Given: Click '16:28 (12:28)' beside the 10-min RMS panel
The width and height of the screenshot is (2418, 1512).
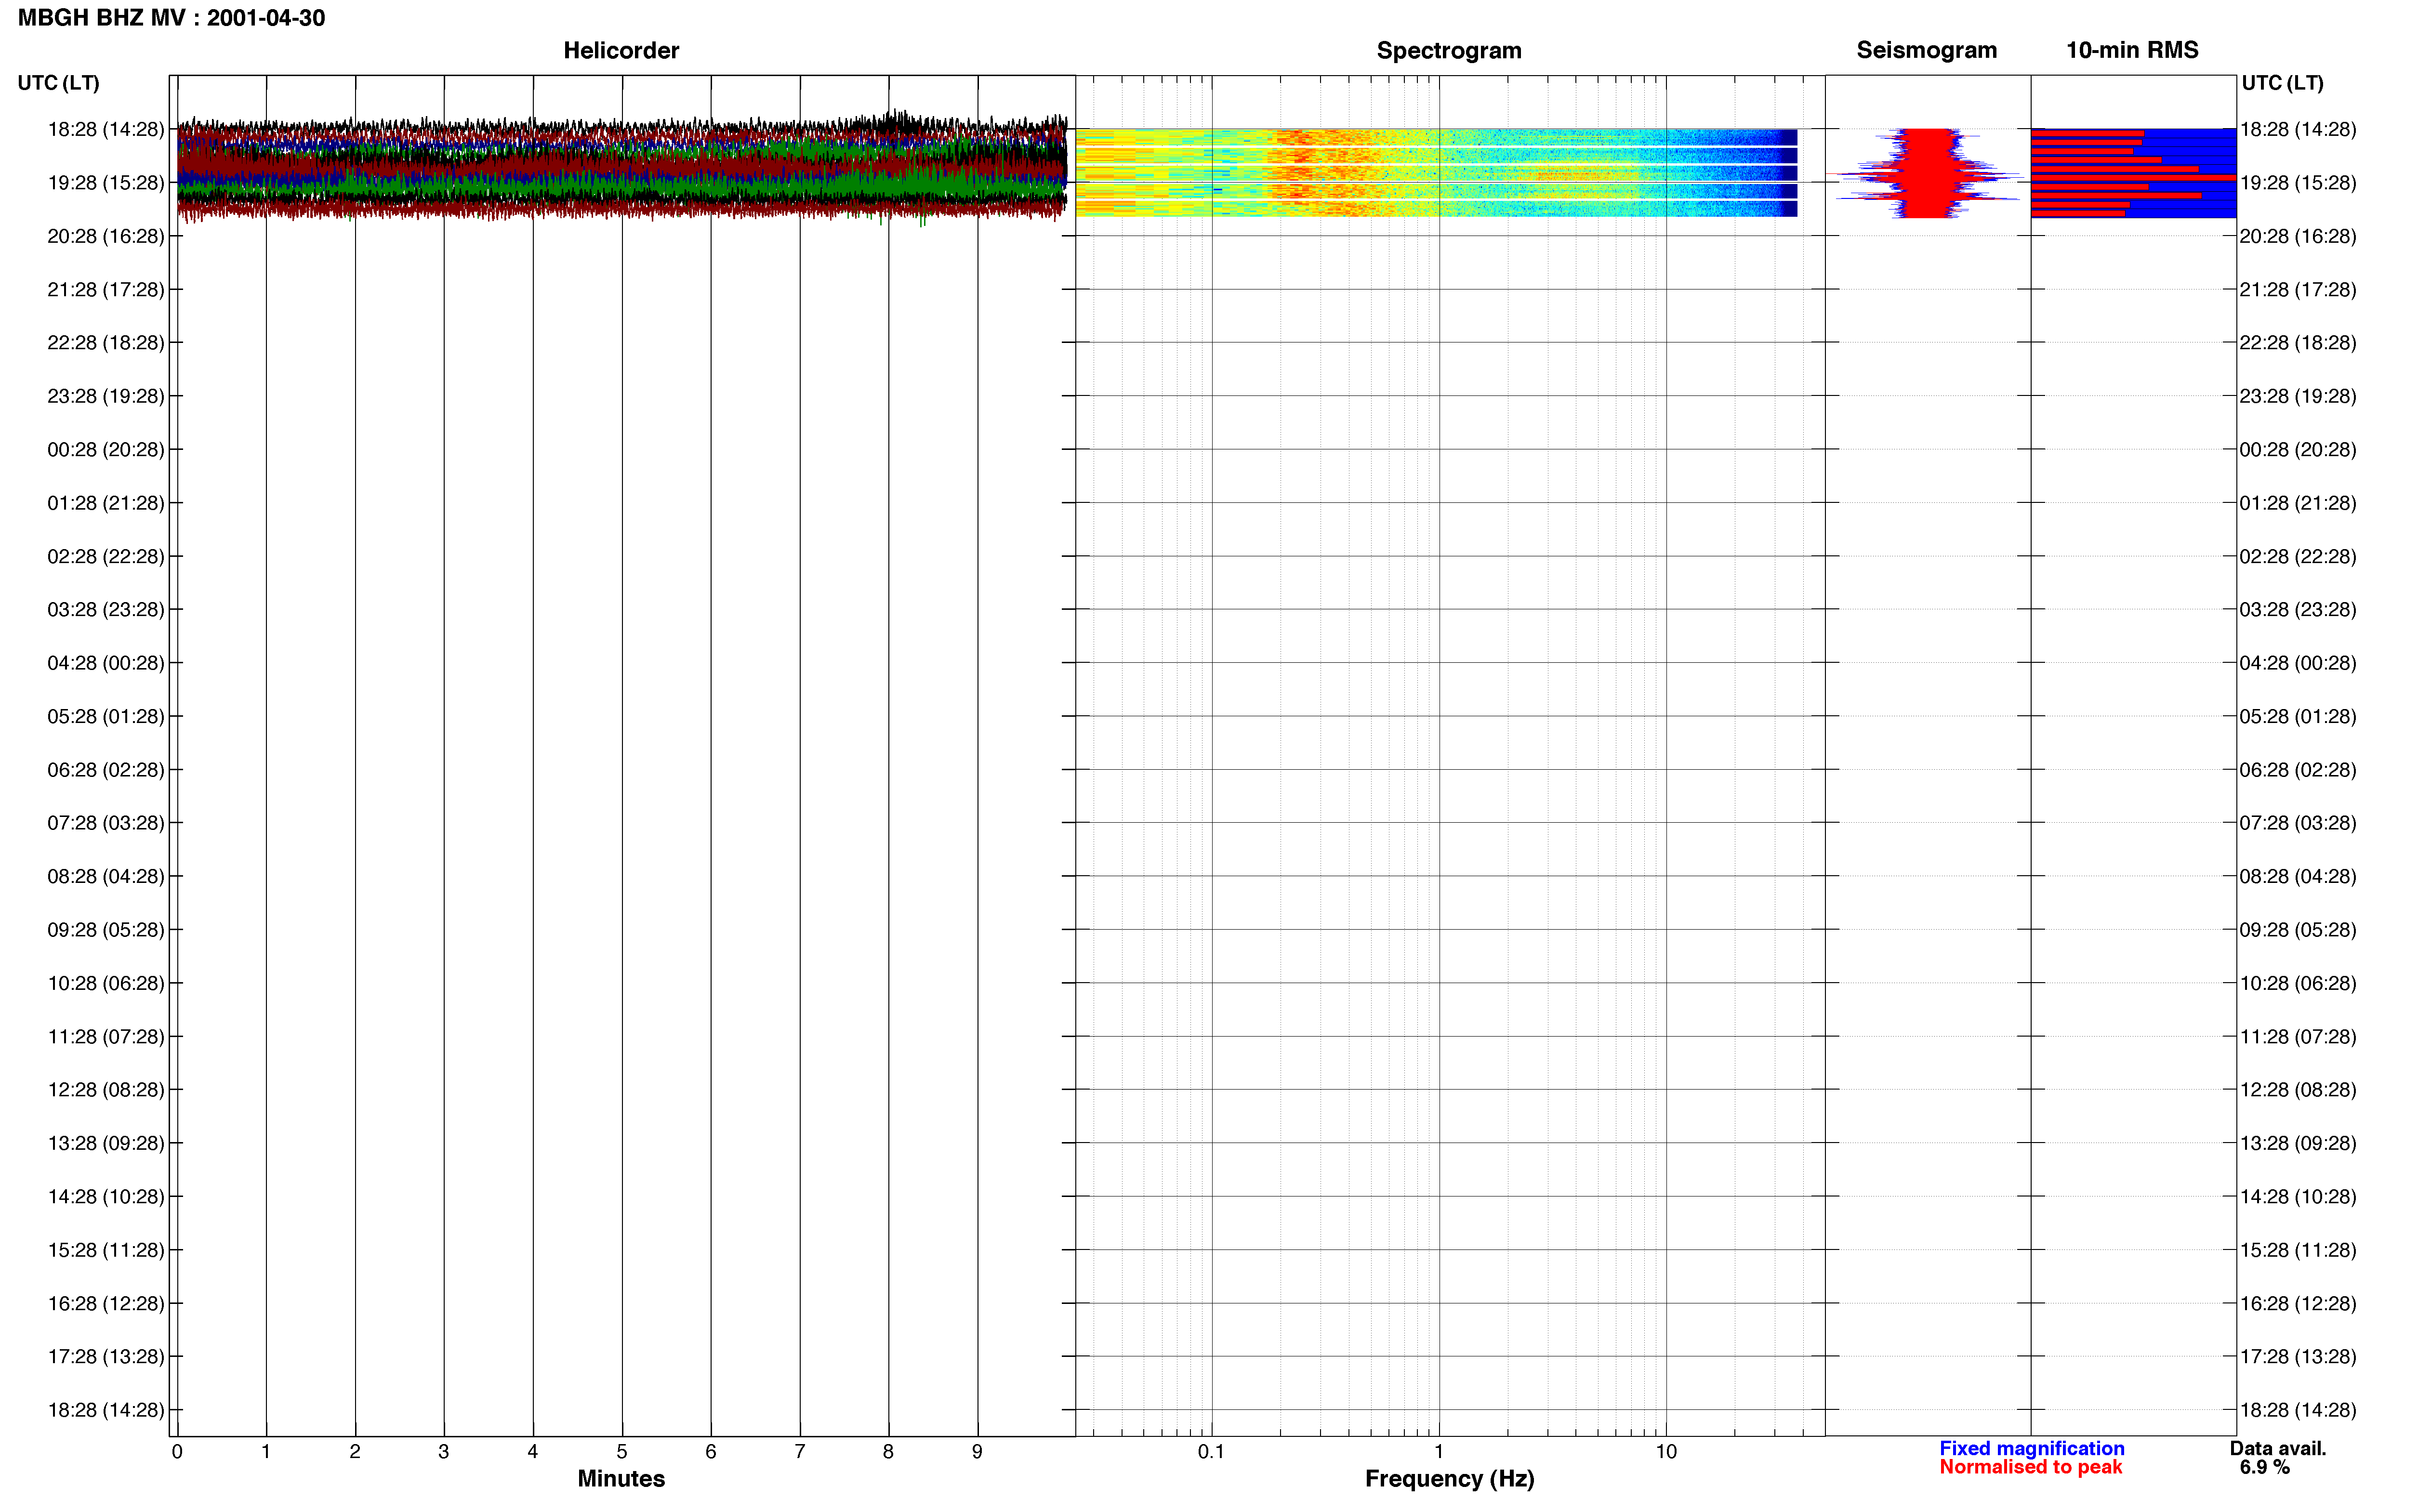Looking at the screenshot, I should point(2298,1304).
